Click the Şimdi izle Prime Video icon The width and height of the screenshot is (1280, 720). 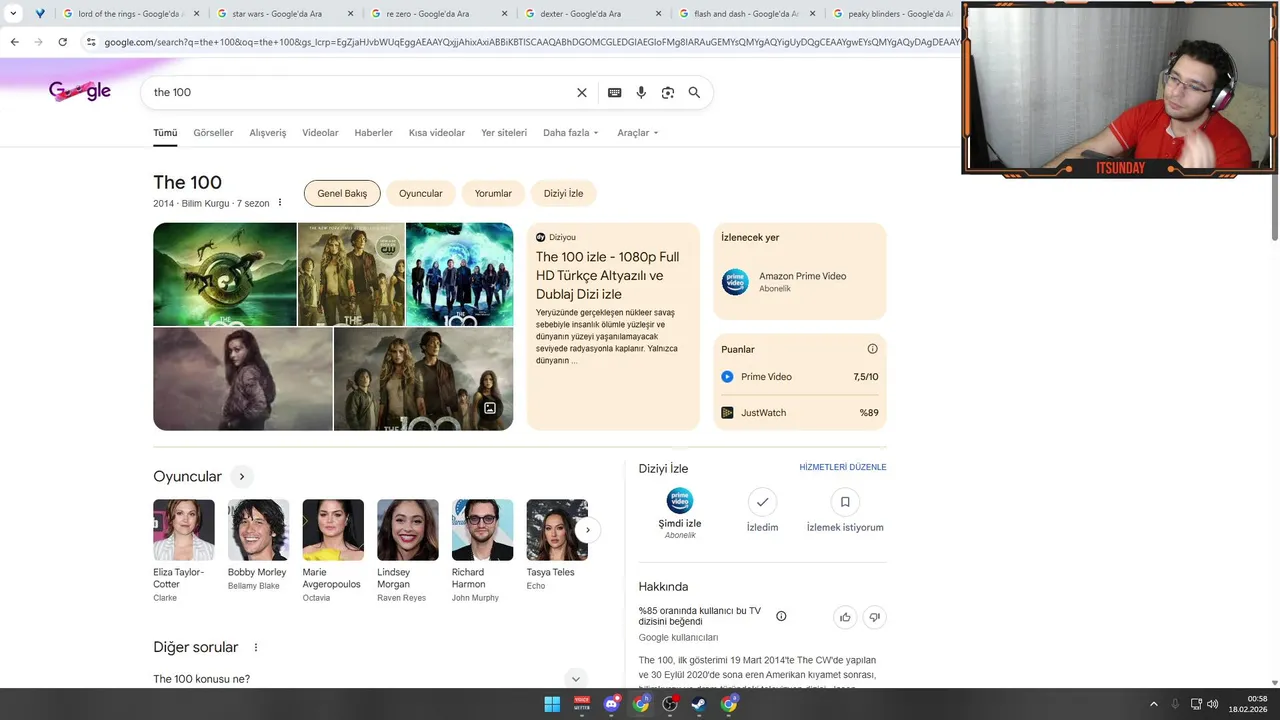[x=680, y=501]
